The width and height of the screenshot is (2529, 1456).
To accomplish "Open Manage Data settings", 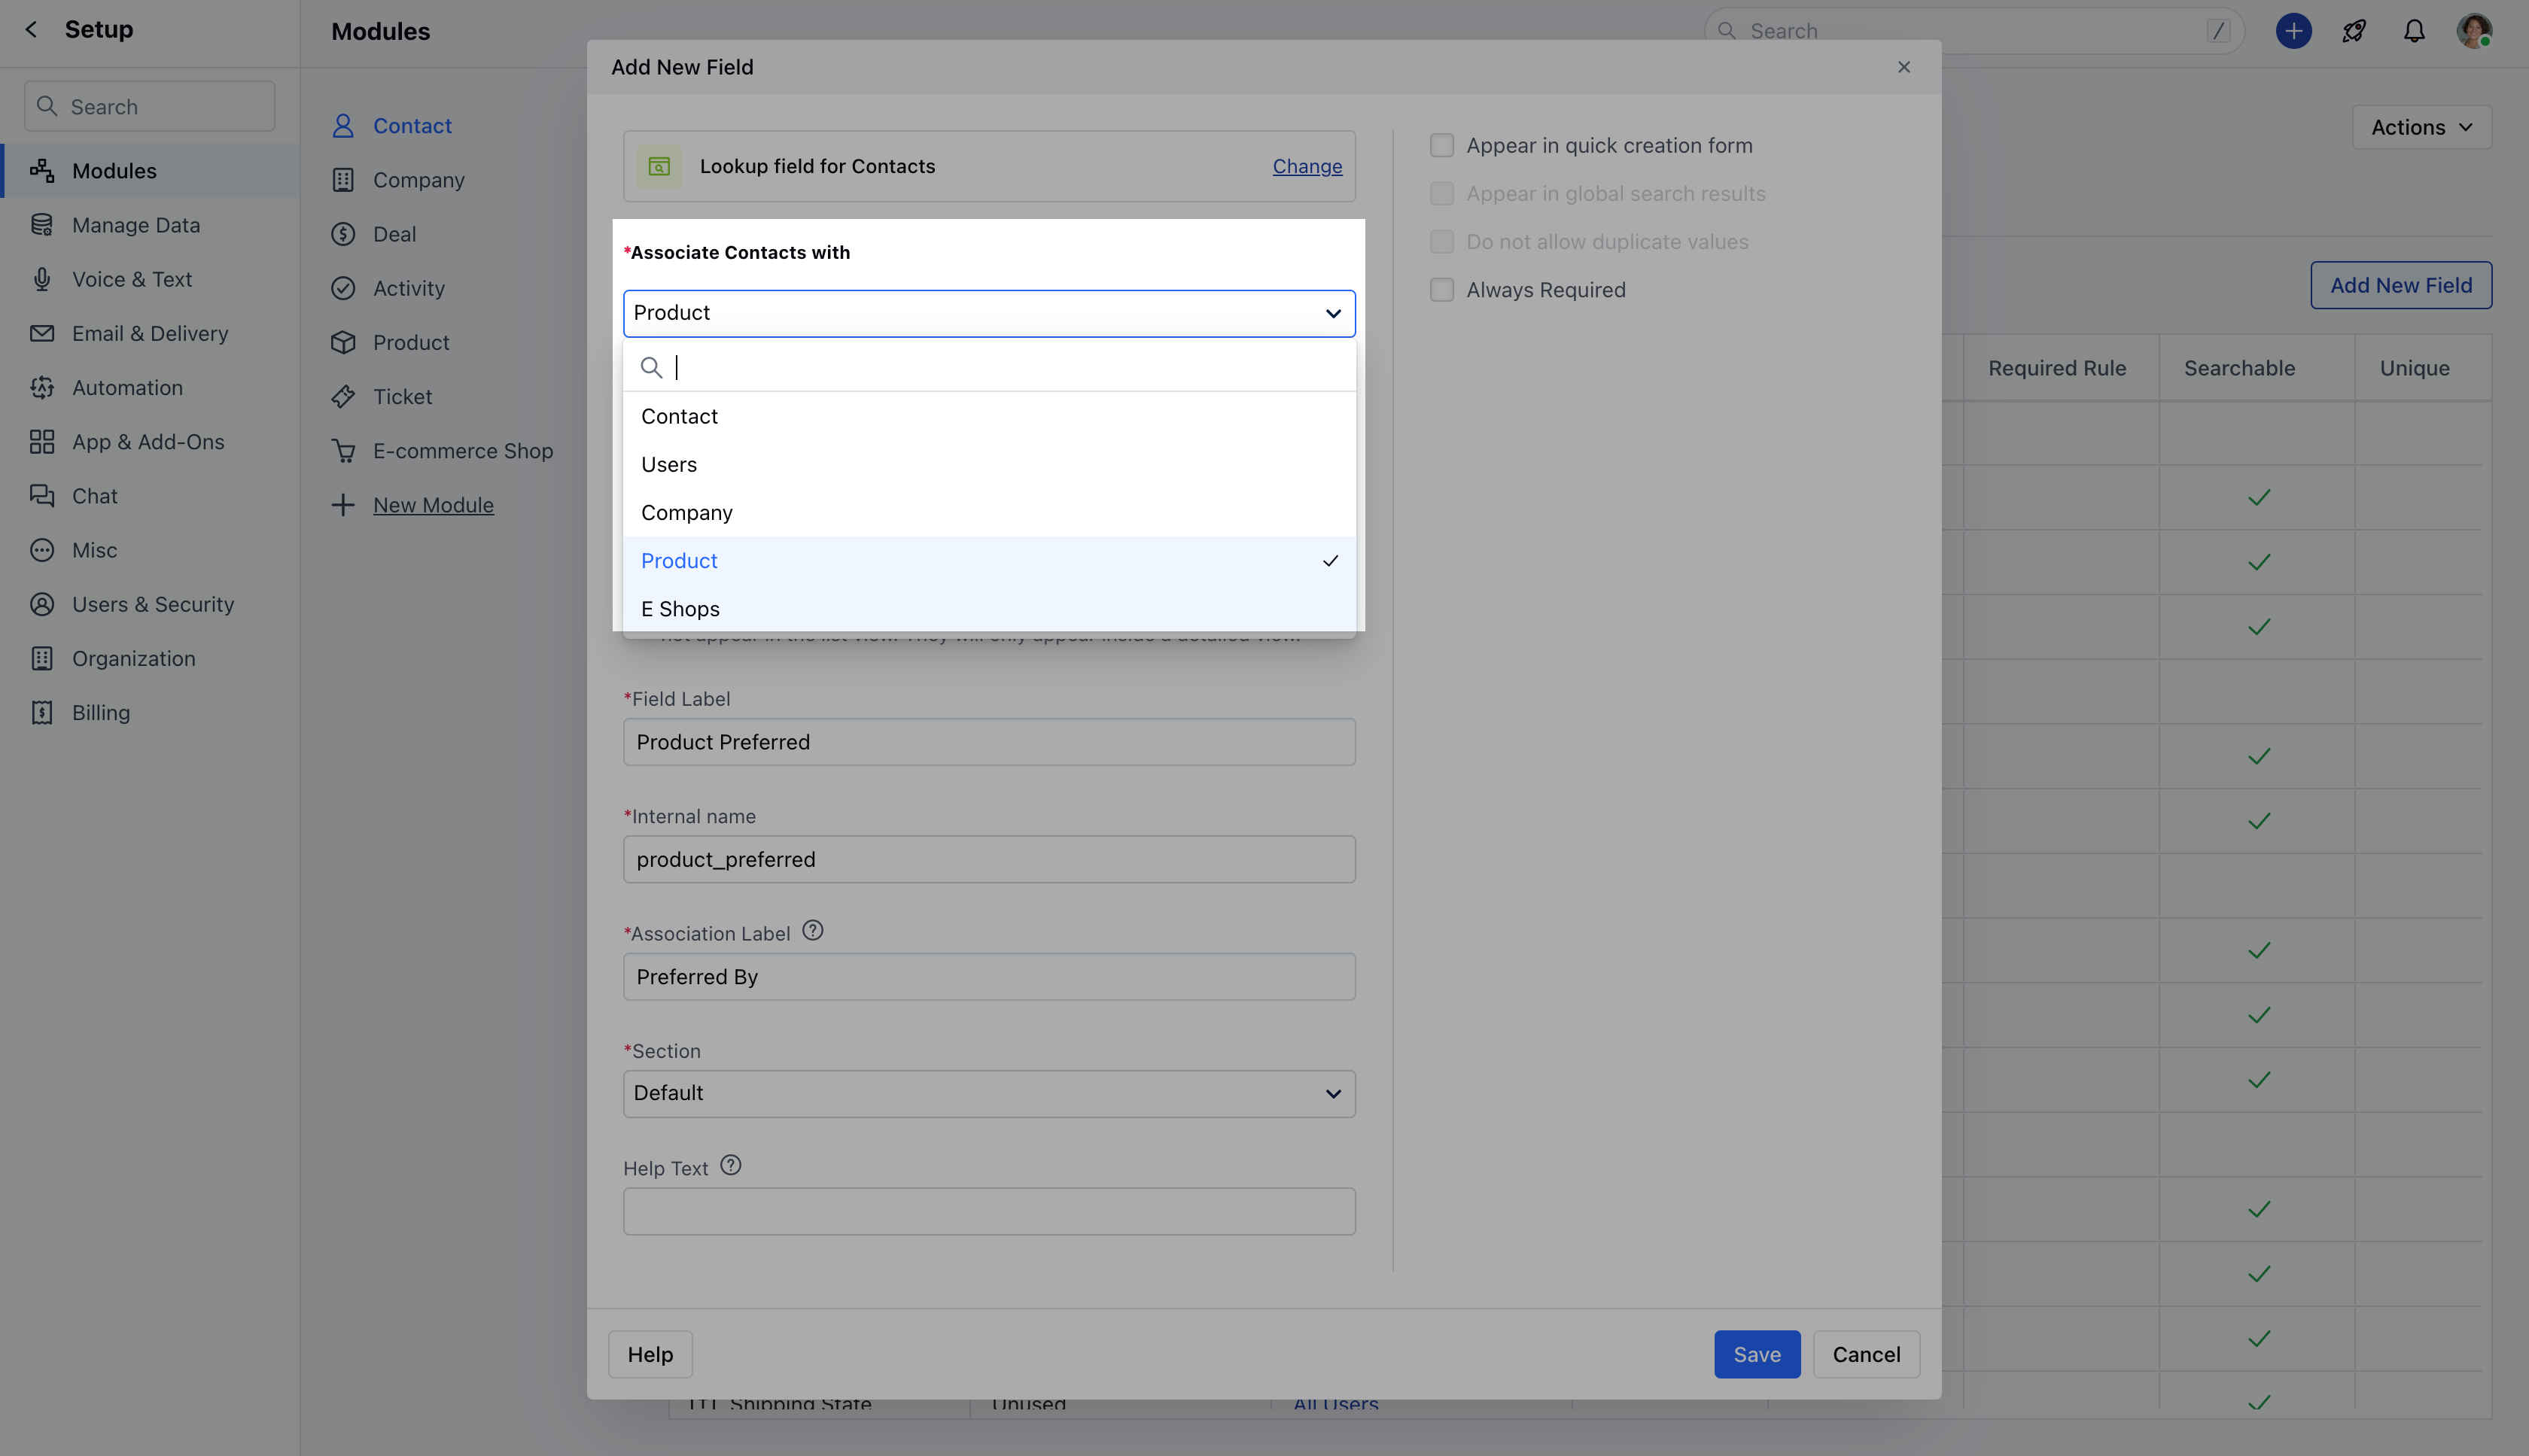I will pos(150,225).
